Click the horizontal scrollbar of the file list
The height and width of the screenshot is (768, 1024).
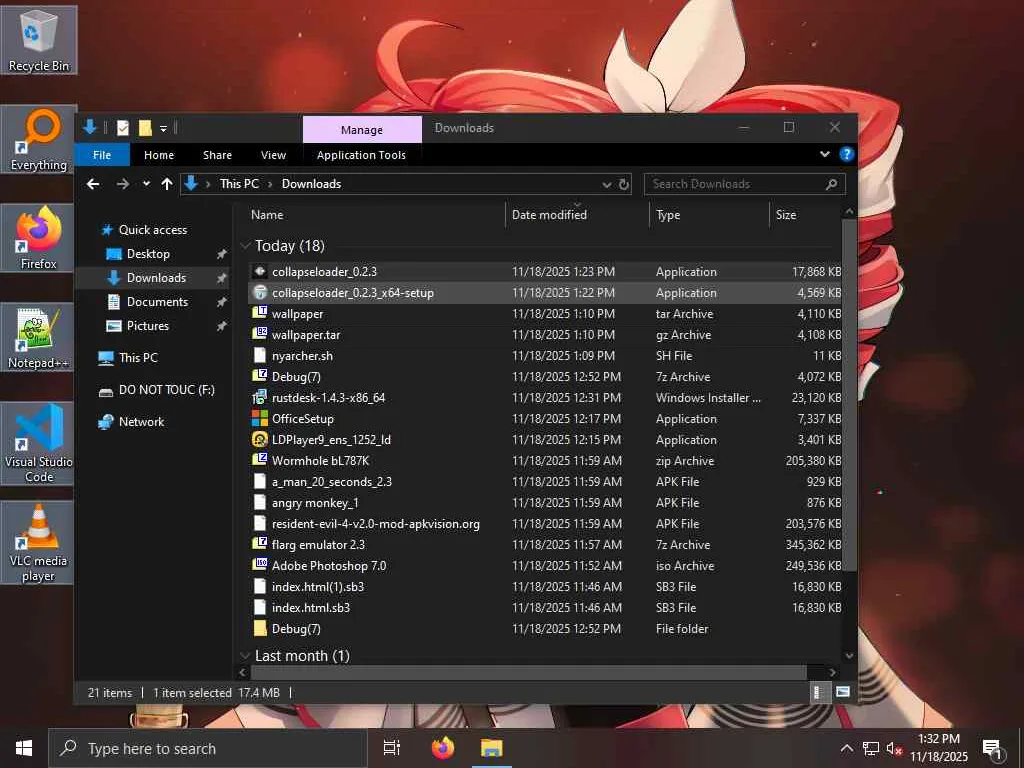[528, 672]
